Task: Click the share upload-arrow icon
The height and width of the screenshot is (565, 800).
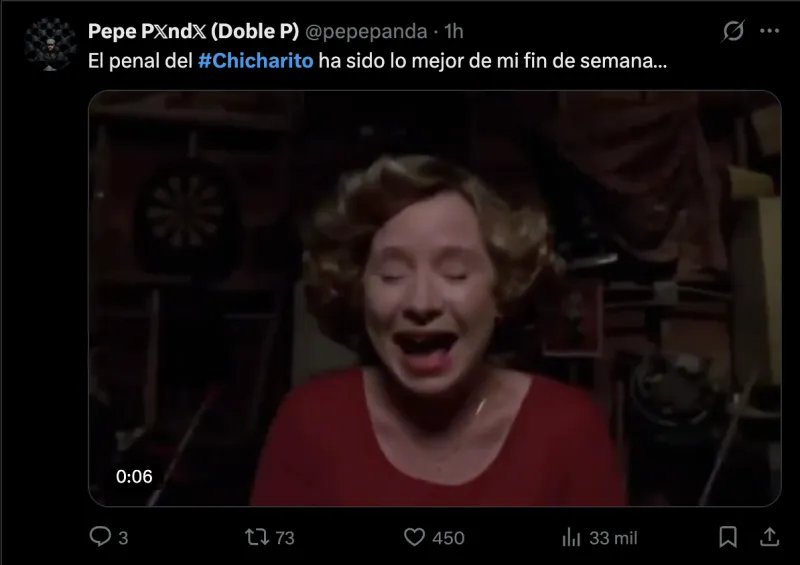Action: click(x=769, y=537)
